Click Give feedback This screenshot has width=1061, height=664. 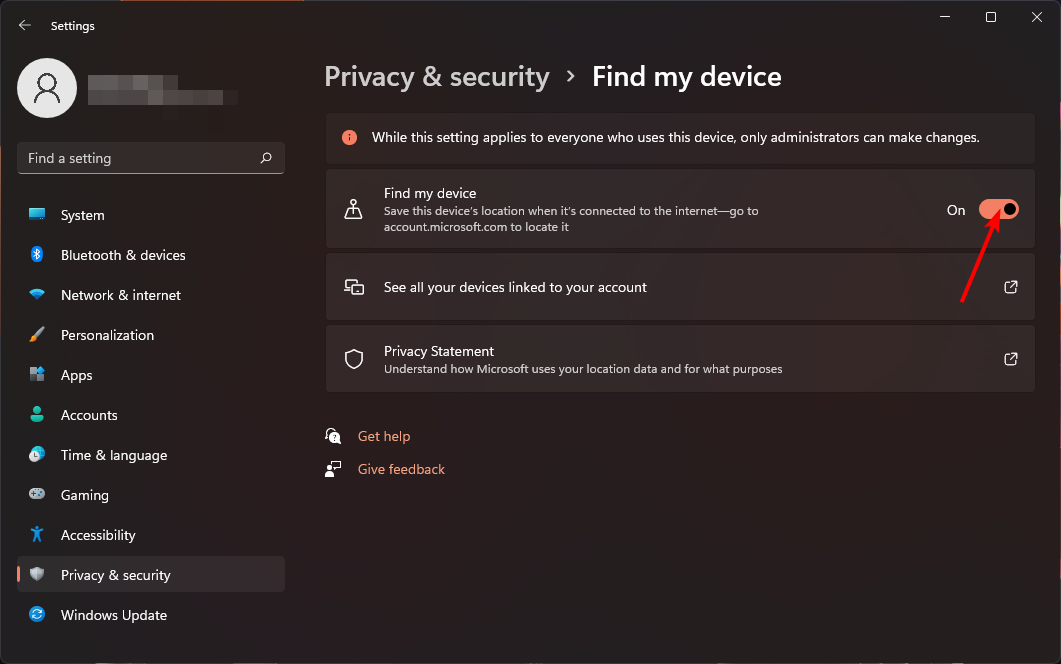(x=400, y=469)
